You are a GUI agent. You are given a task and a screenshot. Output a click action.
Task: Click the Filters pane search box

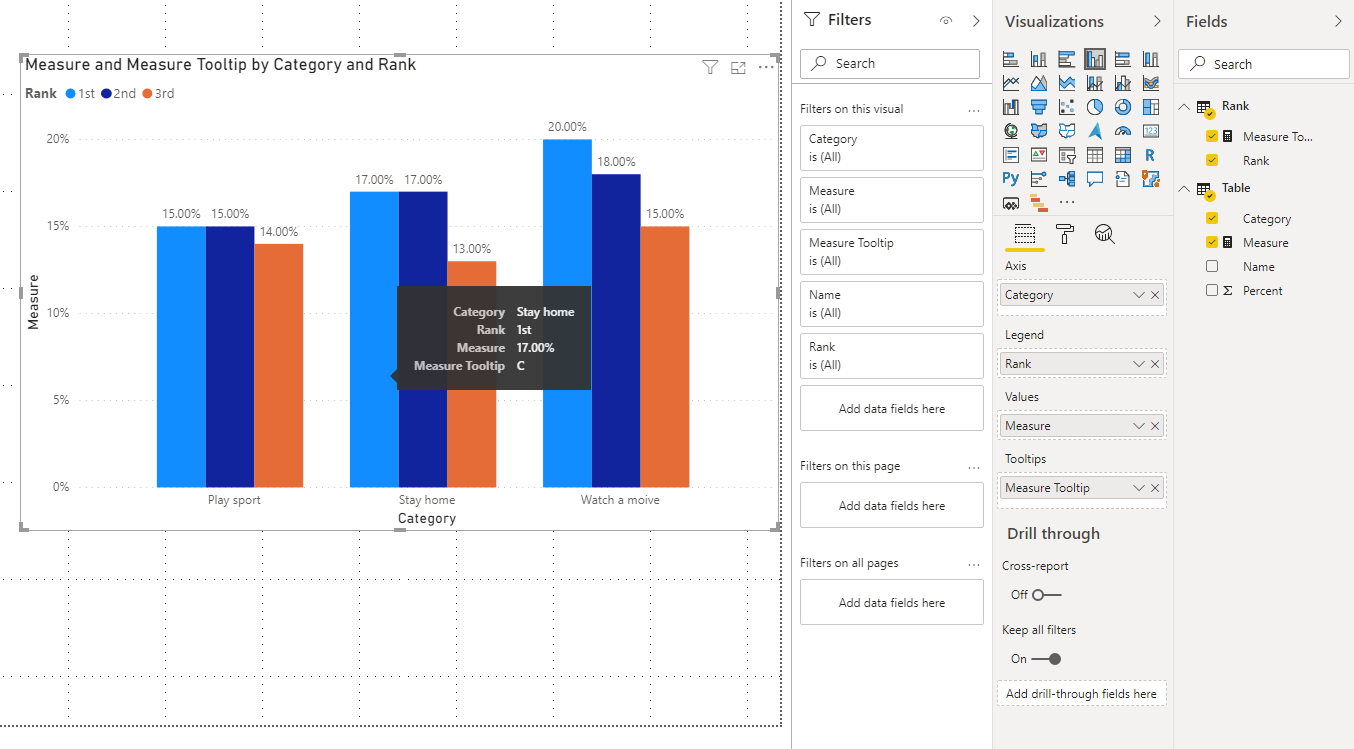coord(891,63)
